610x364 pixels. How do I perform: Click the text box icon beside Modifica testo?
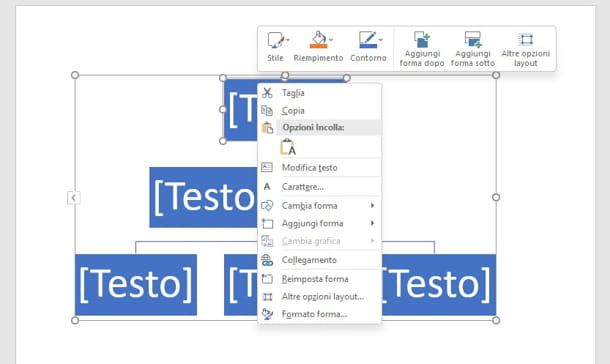click(x=267, y=167)
